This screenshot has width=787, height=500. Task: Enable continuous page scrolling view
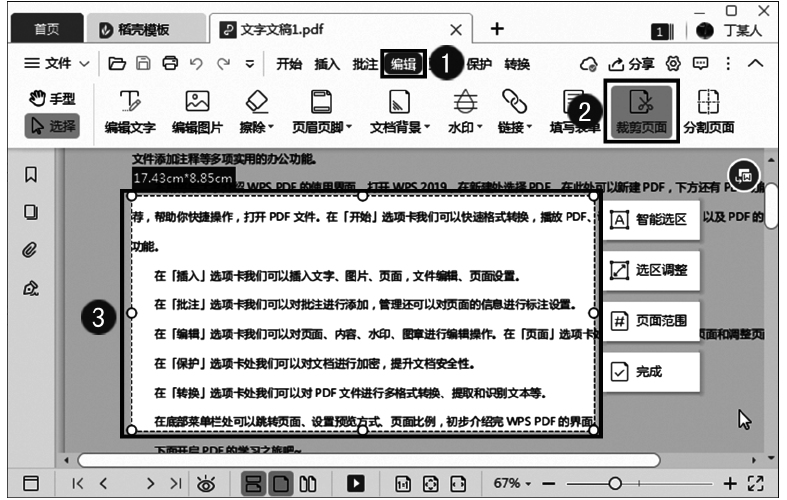click(x=255, y=483)
